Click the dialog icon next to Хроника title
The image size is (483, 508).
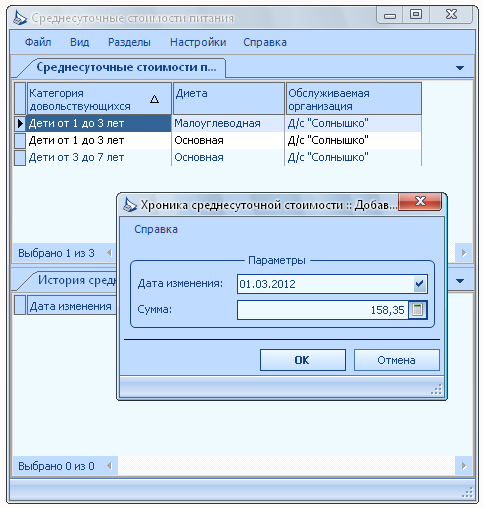[130, 205]
